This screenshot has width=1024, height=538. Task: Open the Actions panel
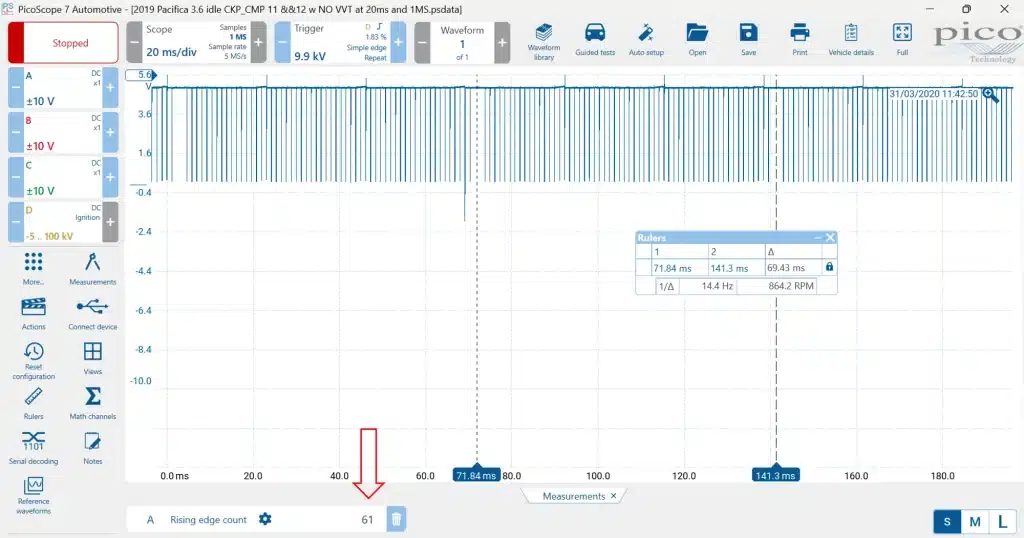point(33,313)
